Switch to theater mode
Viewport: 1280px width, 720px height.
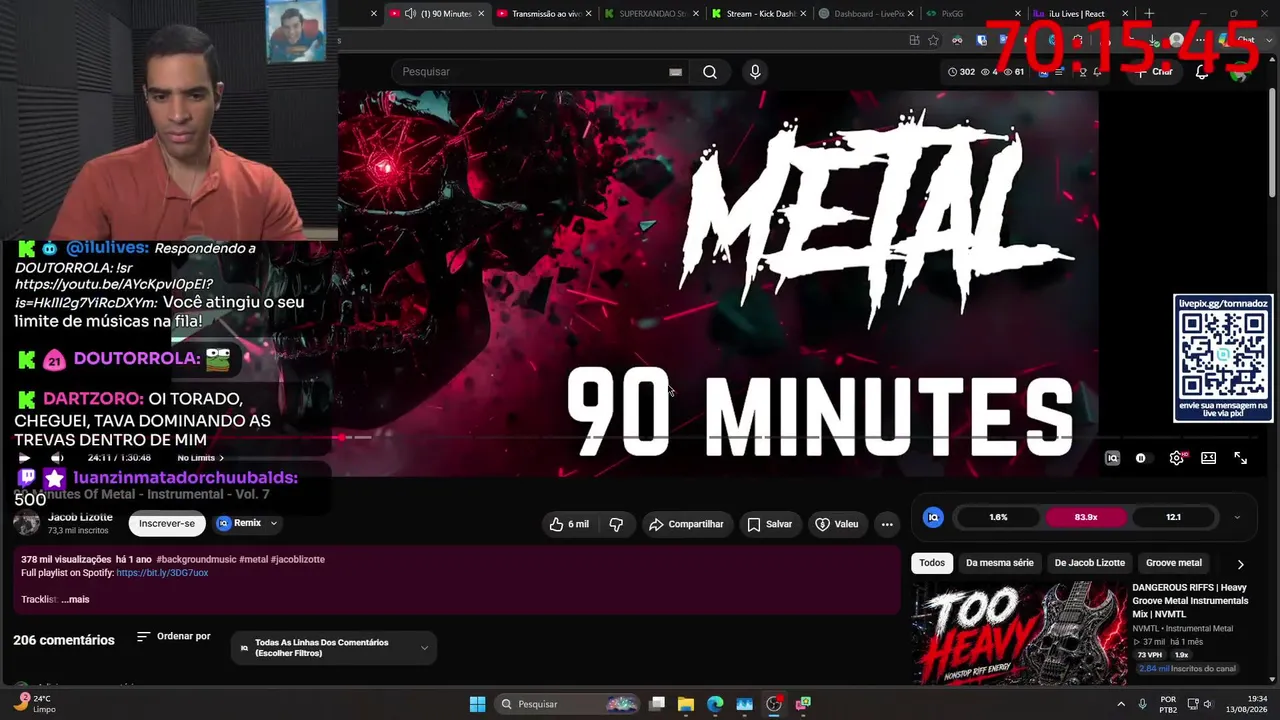(x=1209, y=458)
